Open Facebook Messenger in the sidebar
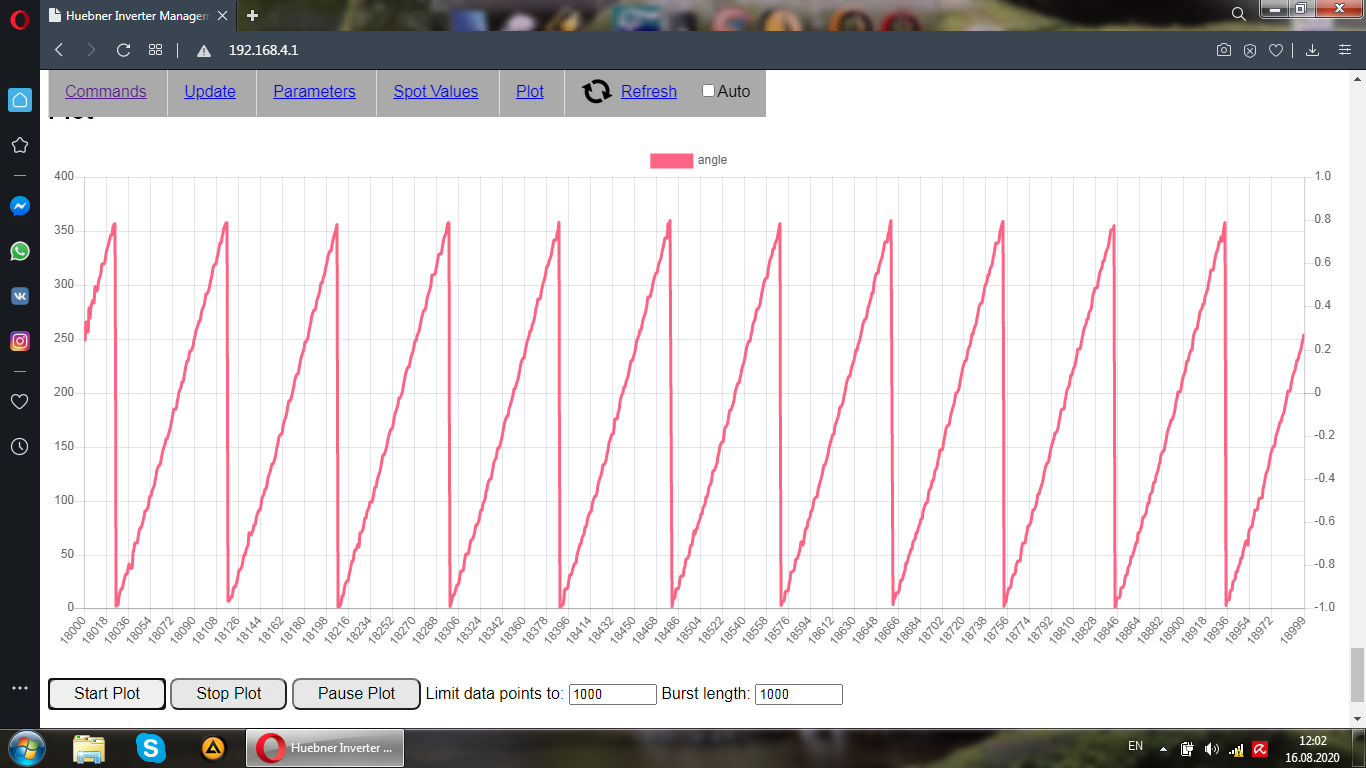 tap(20, 206)
